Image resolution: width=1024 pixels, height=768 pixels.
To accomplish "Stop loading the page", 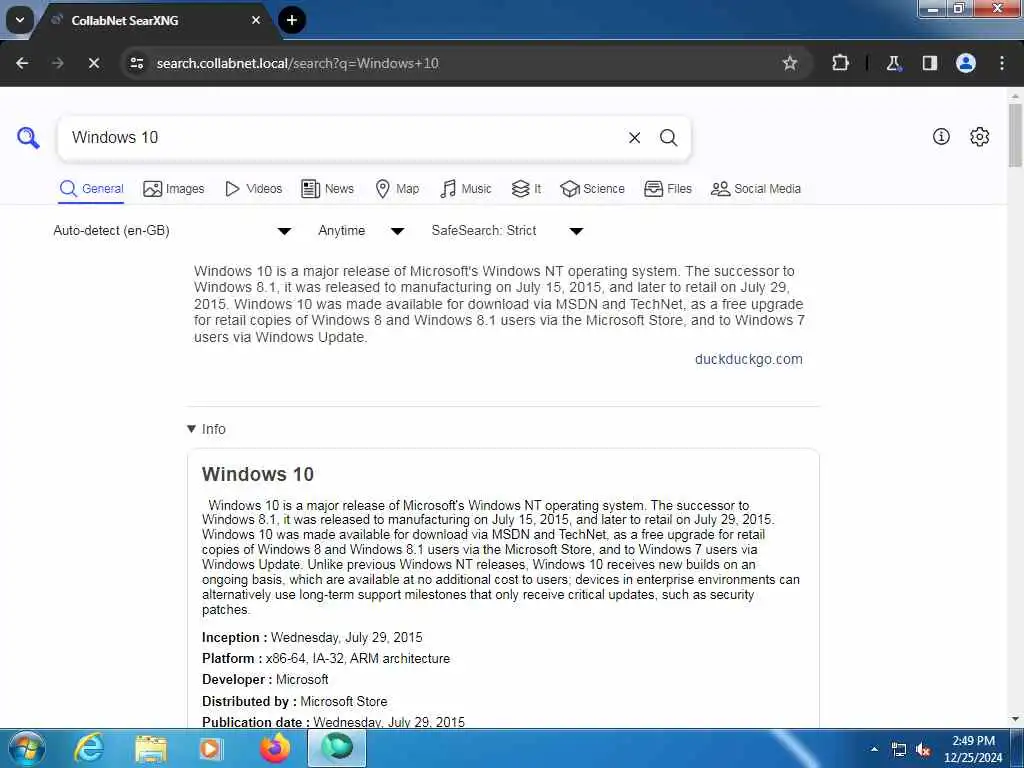I will coord(93,63).
